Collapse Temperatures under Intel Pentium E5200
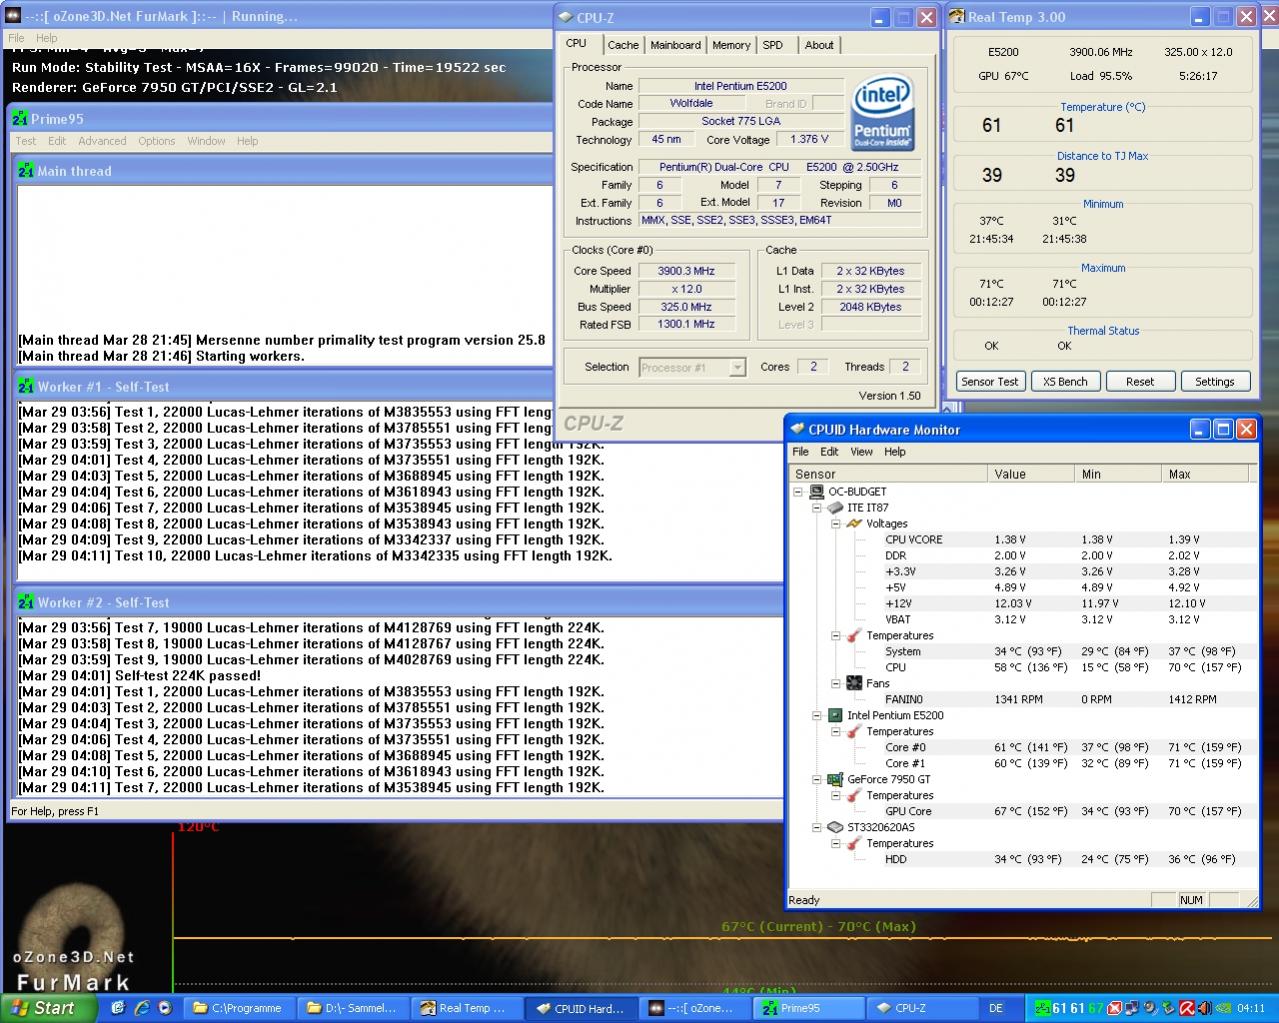1279x1023 pixels. point(836,731)
